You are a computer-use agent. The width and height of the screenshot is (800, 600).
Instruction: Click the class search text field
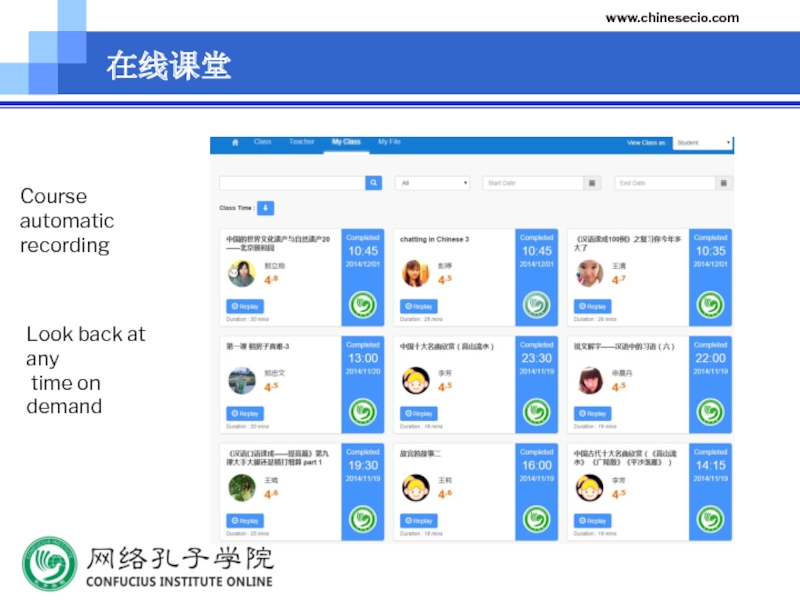pos(291,183)
